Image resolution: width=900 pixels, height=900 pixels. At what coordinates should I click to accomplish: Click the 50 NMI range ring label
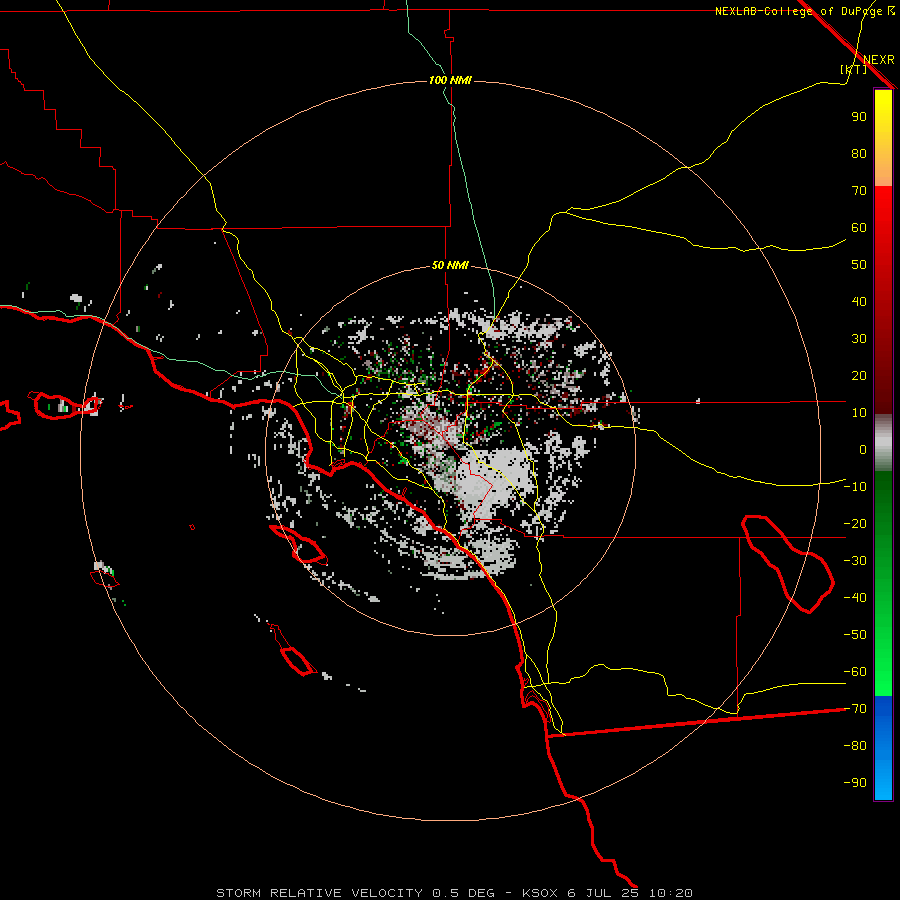coord(450,265)
